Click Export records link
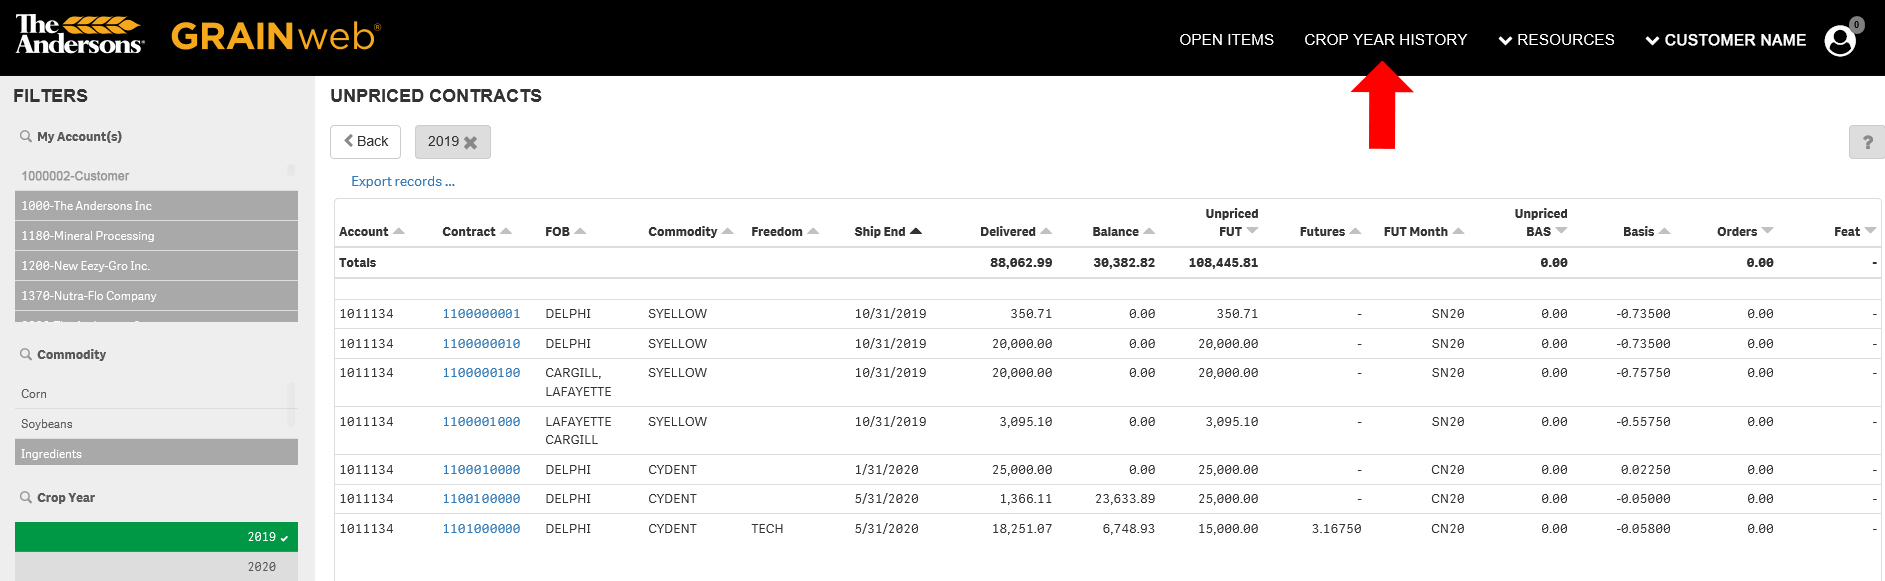1885x581 pixels. coord(403,181)
